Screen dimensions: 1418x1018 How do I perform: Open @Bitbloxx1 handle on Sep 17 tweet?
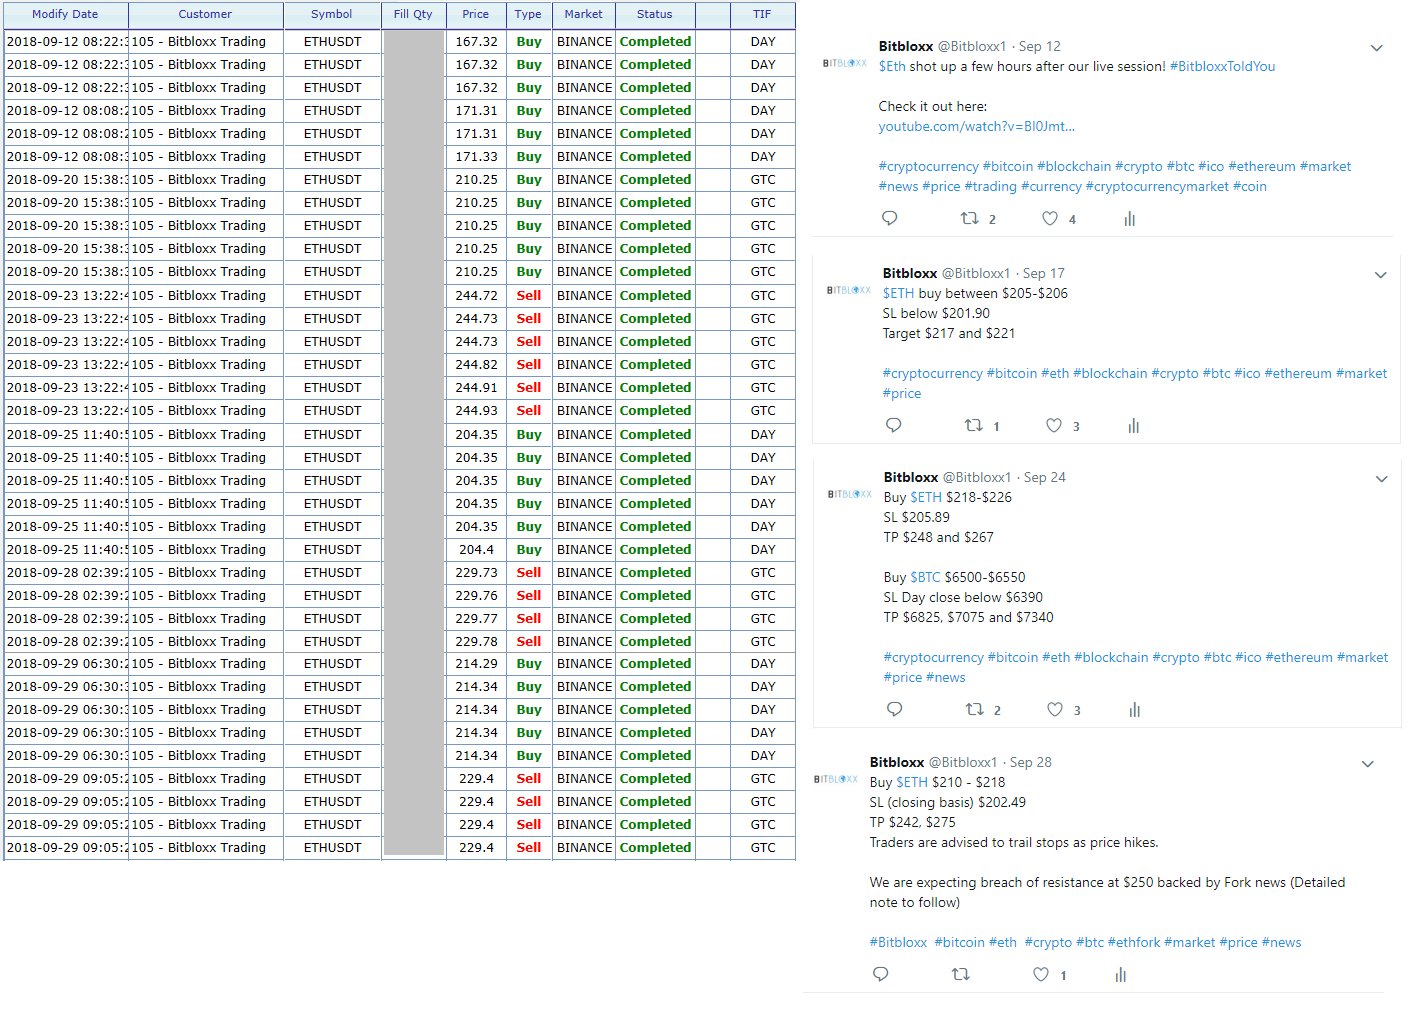(x=976, y=273)
